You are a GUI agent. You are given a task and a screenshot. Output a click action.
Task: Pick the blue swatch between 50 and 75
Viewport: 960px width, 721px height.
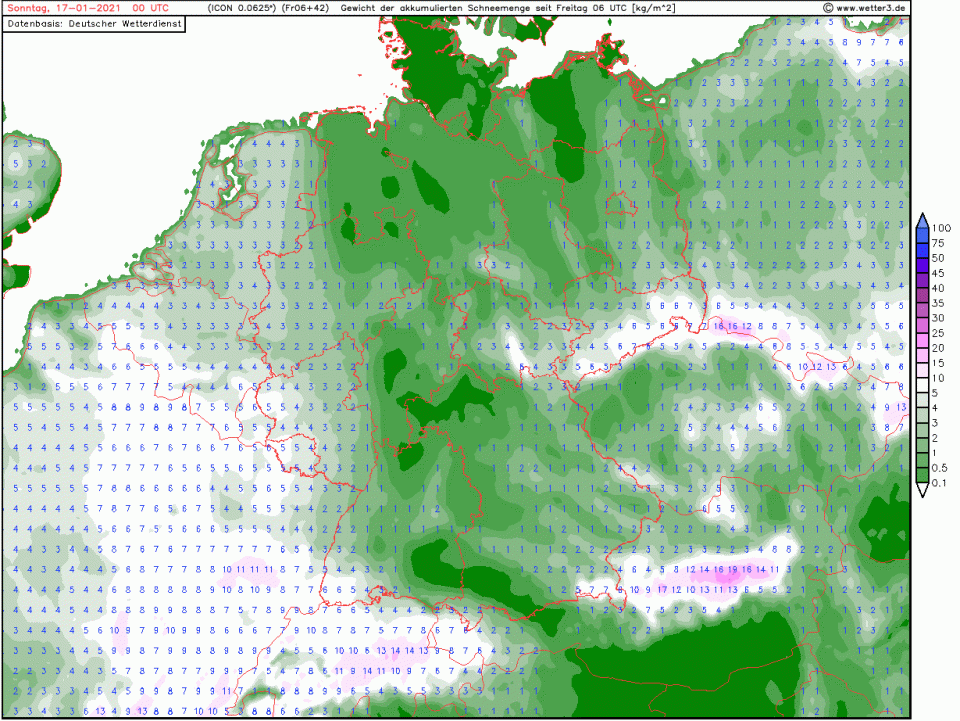(x=922, y=250)
